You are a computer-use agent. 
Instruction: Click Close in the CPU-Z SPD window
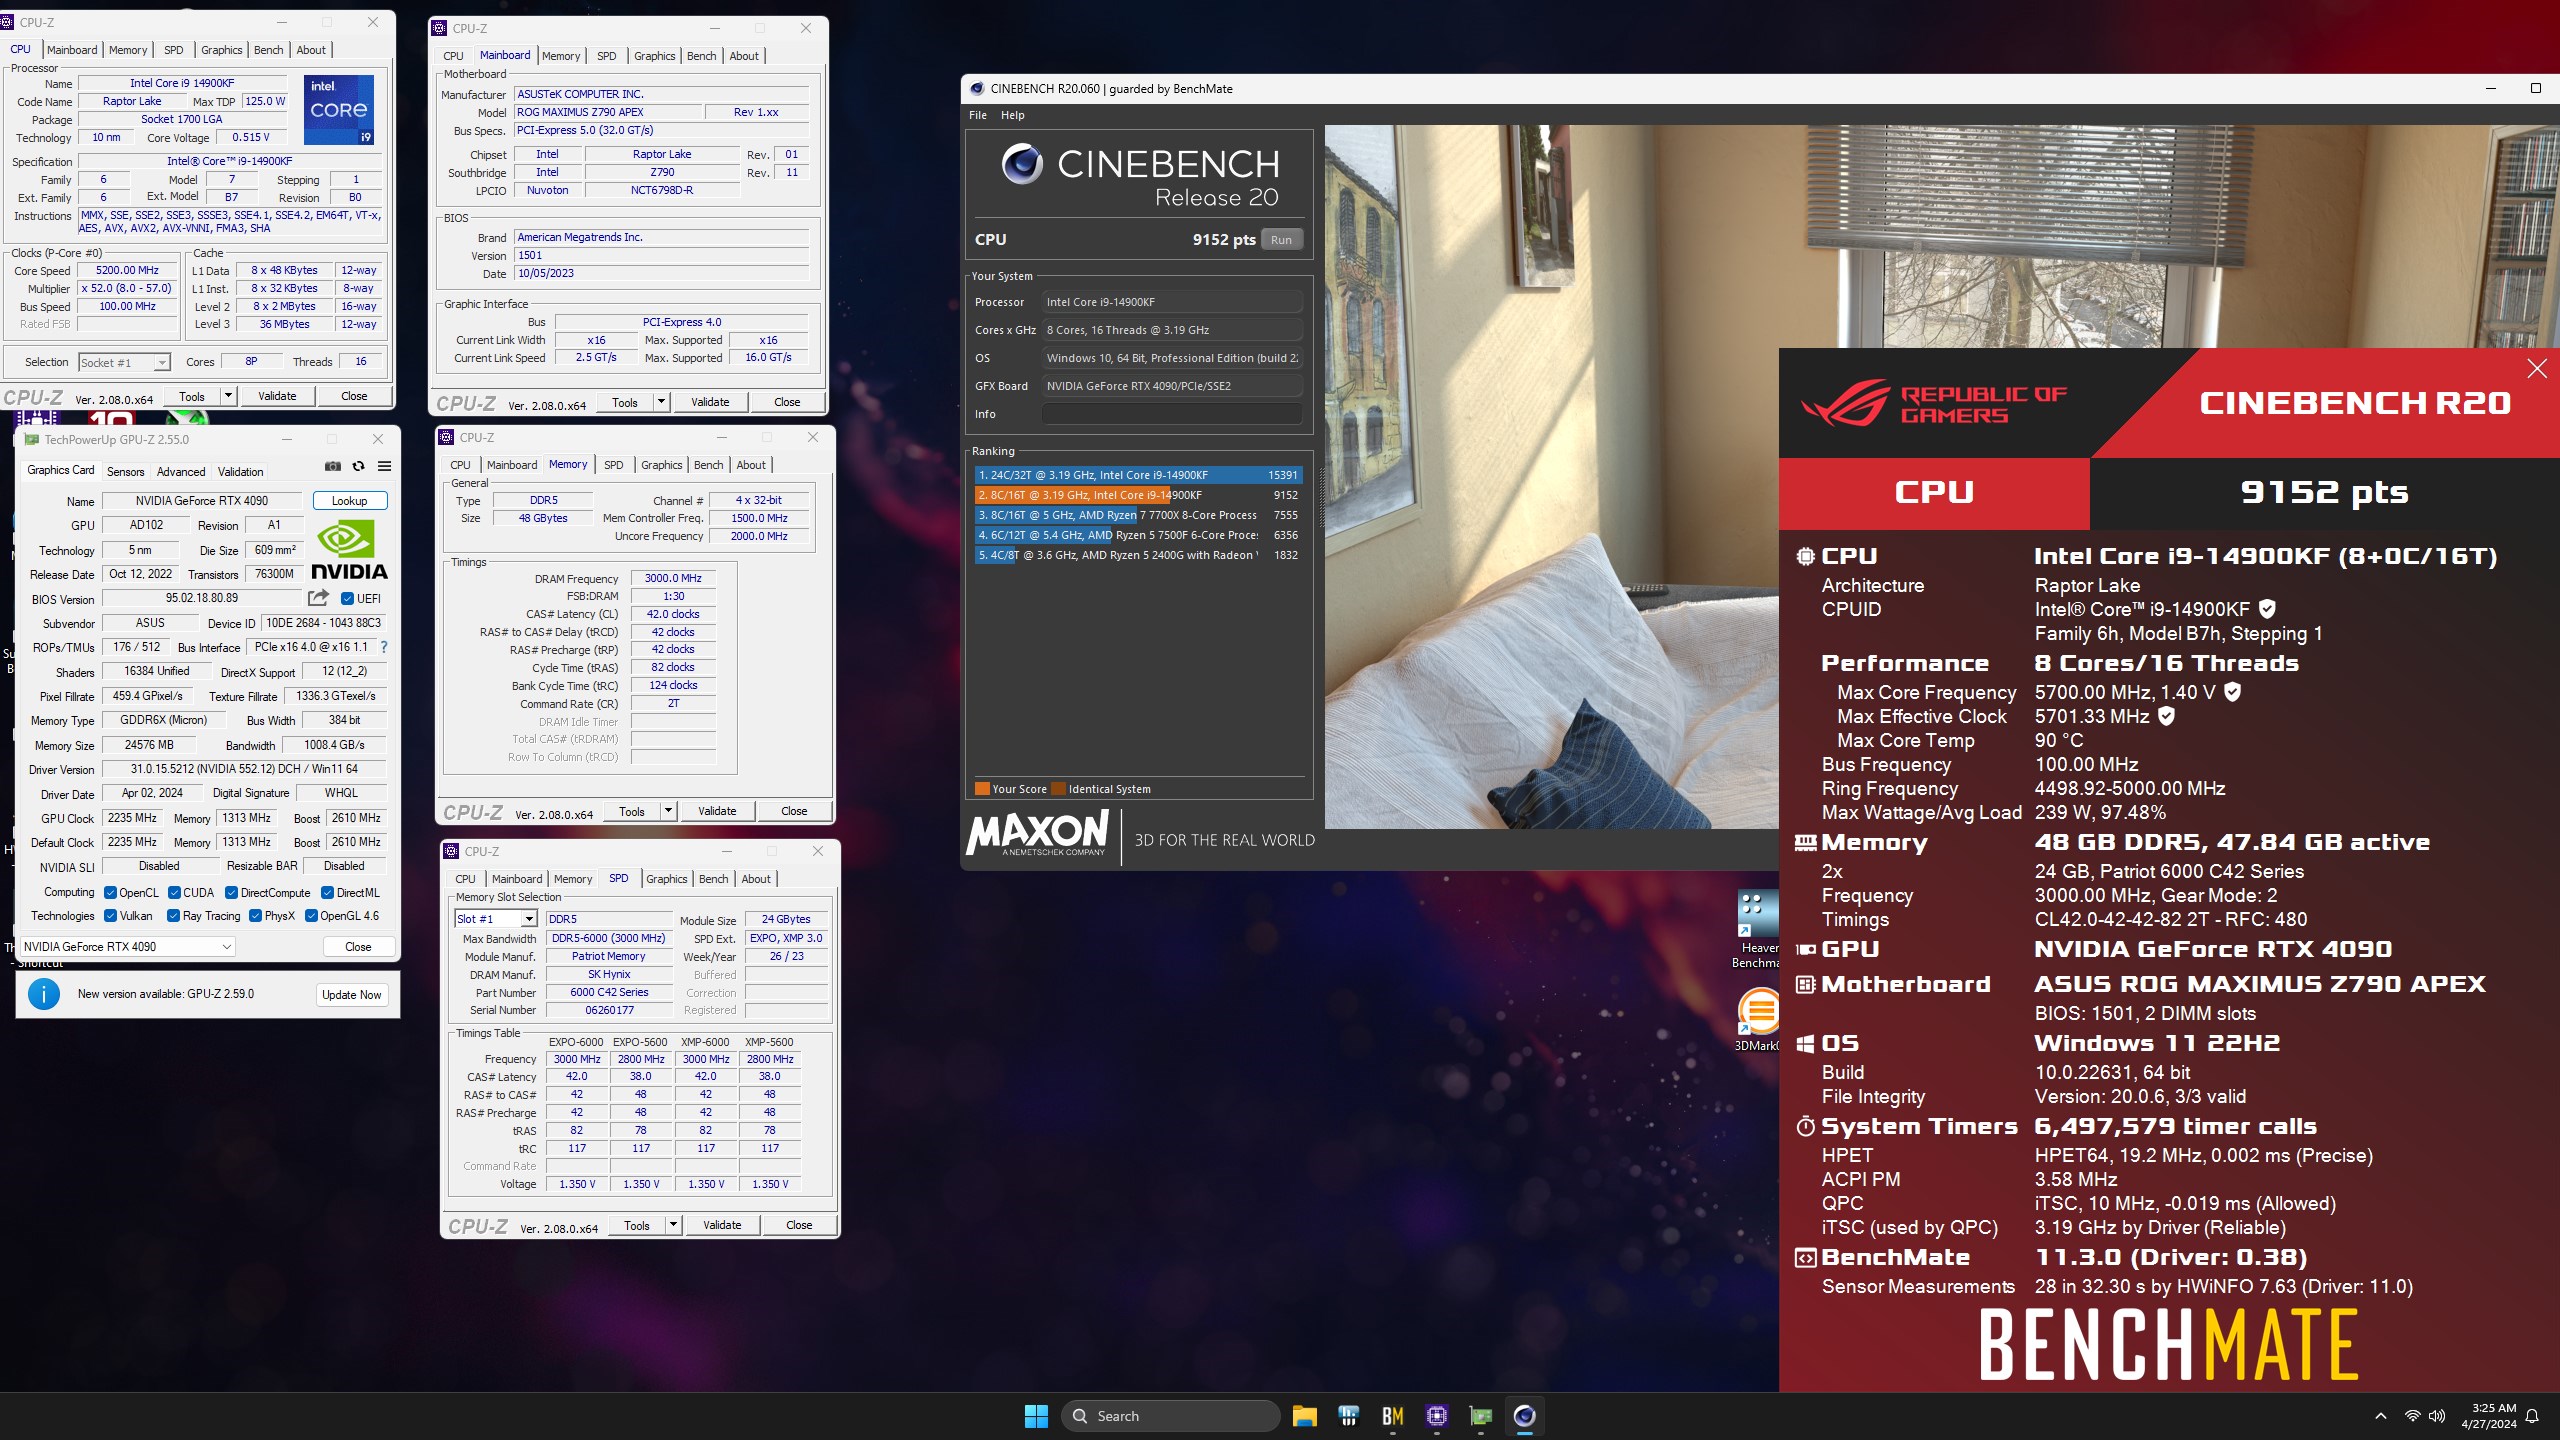pyautogui.click(x=799, y=1225)
